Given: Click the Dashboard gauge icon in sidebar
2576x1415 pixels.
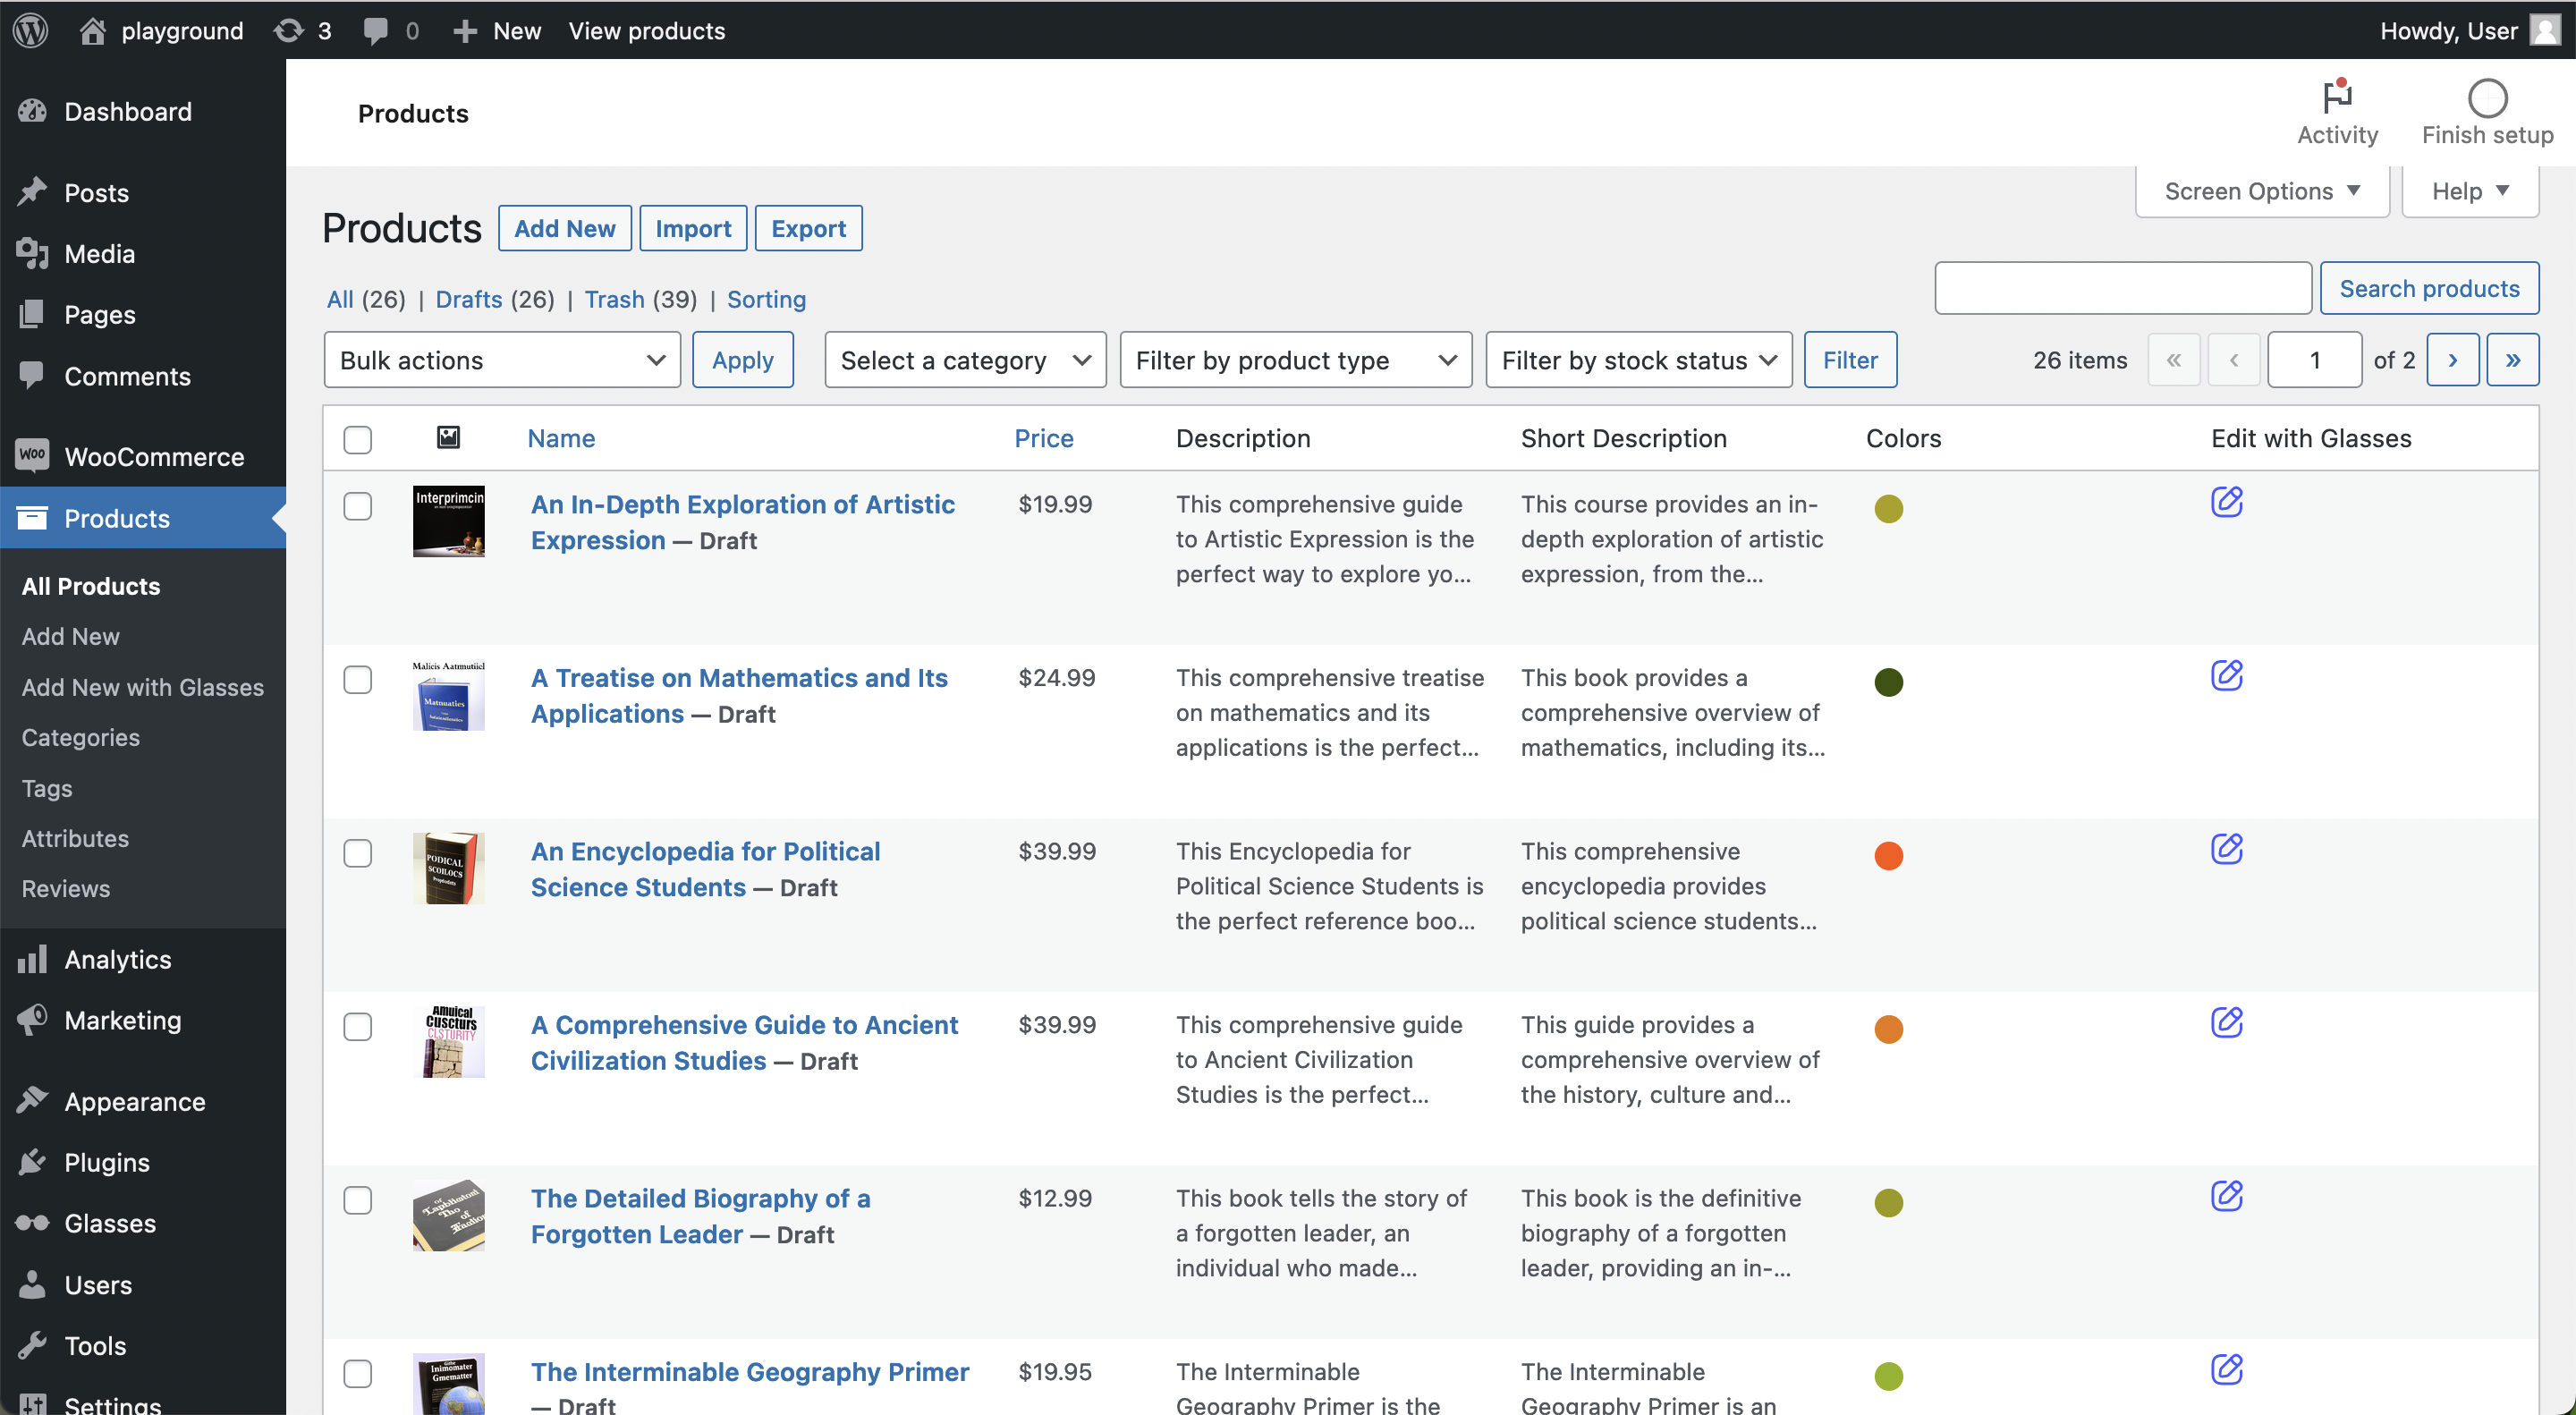Looking at the screenshot, I should tap(32, 111).
